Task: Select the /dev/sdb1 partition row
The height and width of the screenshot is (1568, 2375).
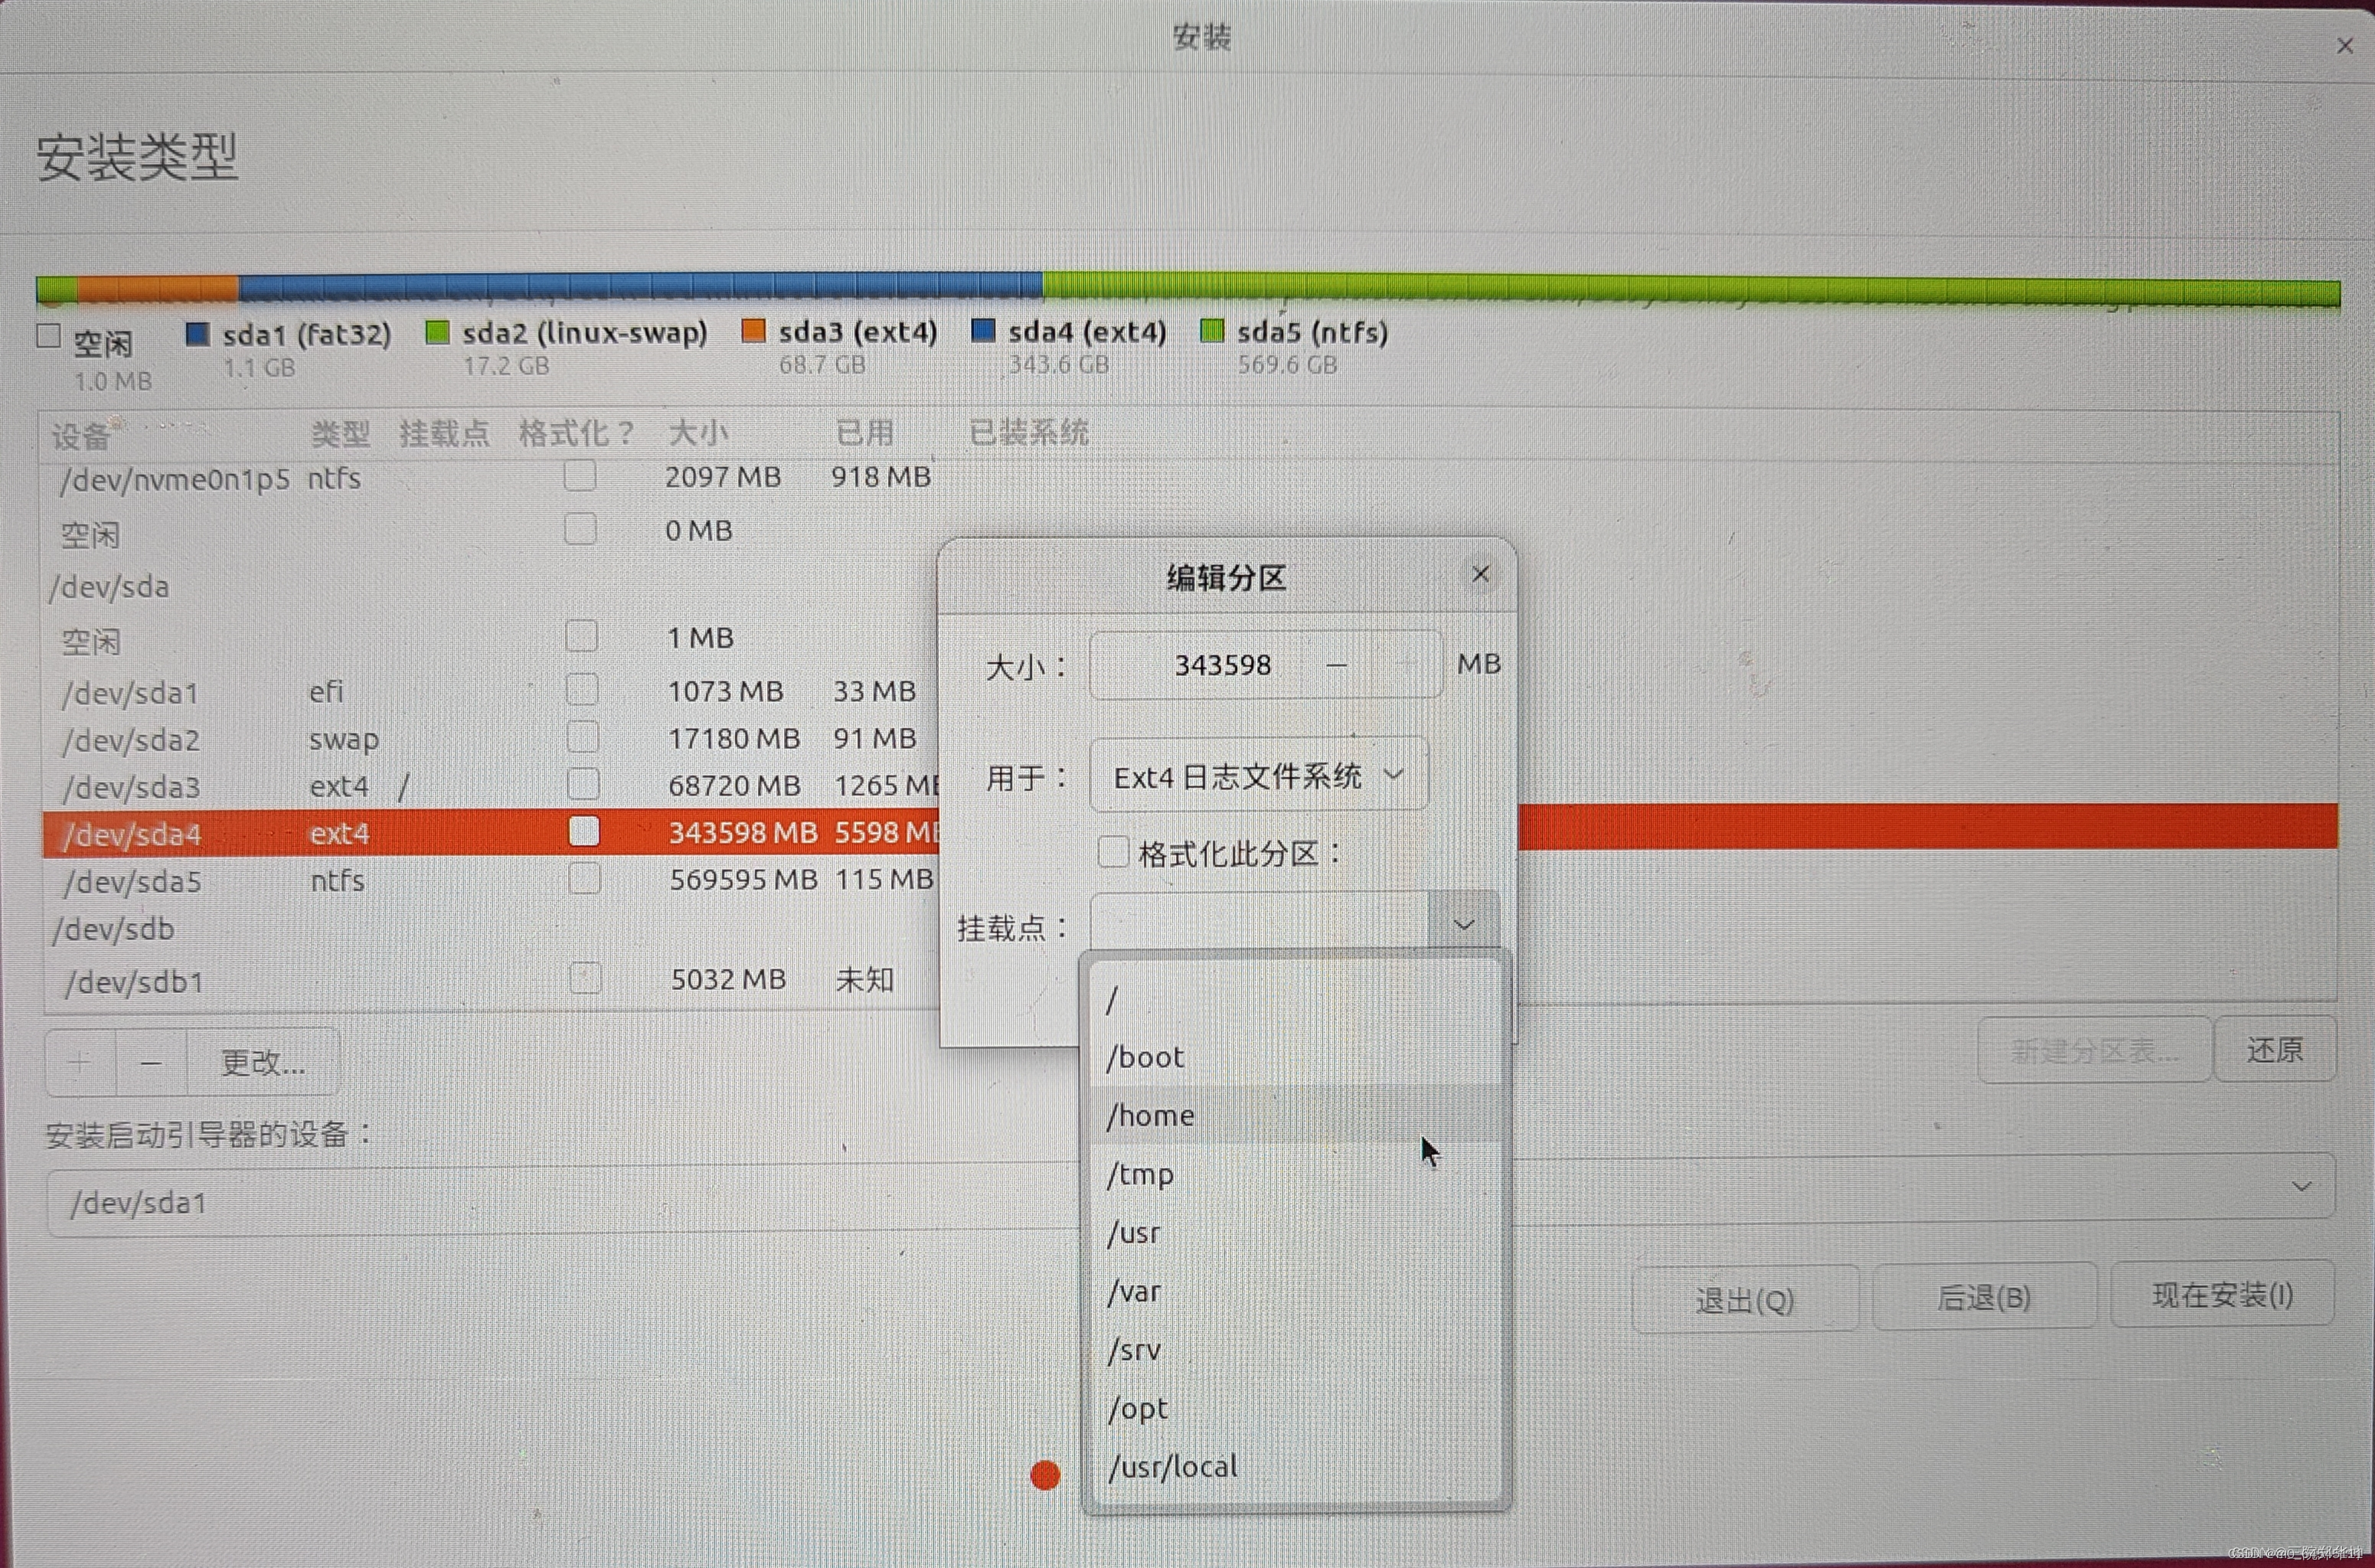Action: click(x=490, y=981)
